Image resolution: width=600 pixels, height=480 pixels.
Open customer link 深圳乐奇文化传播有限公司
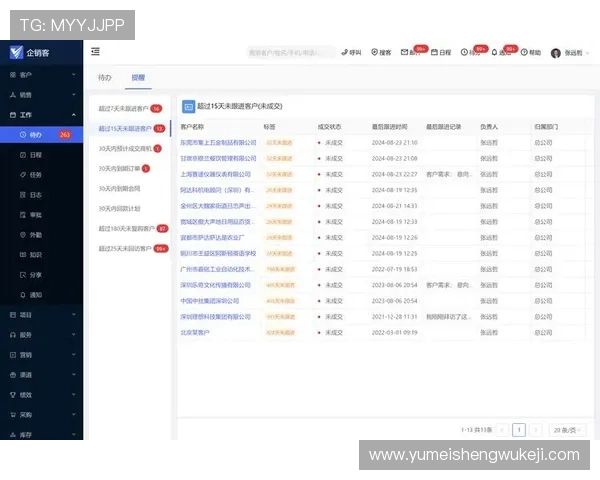pyautogui.click(x=215, y=285)
